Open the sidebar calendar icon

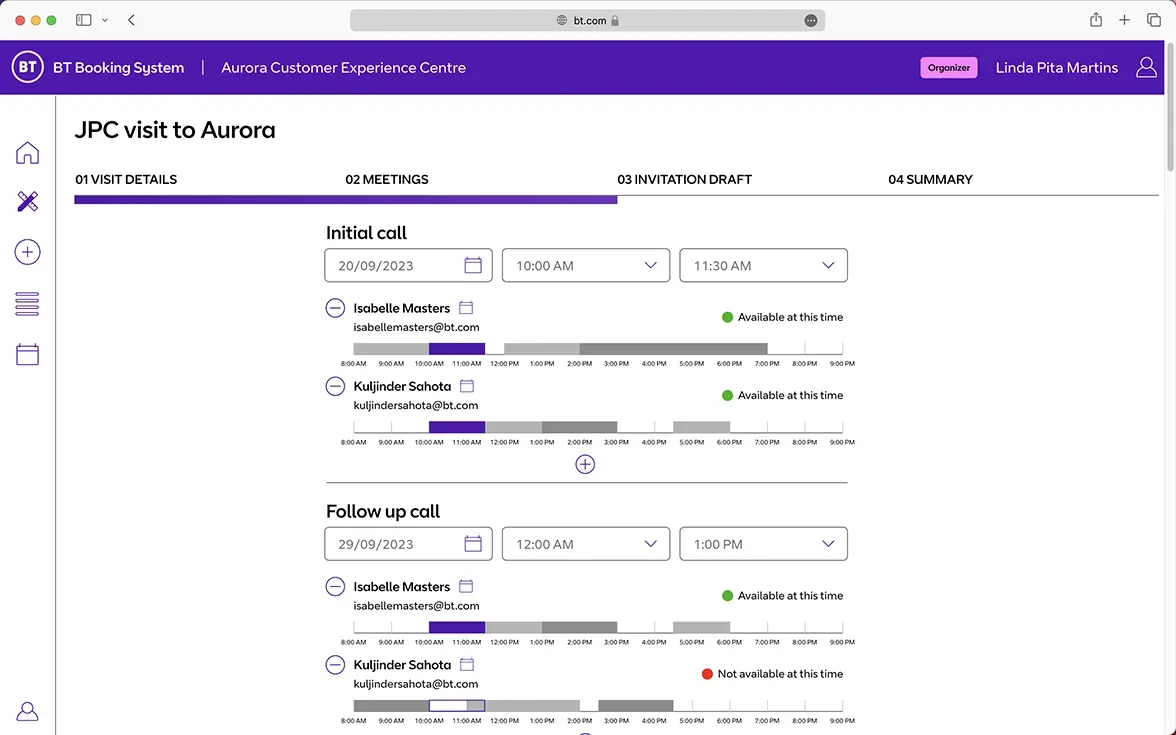point(28,354)
